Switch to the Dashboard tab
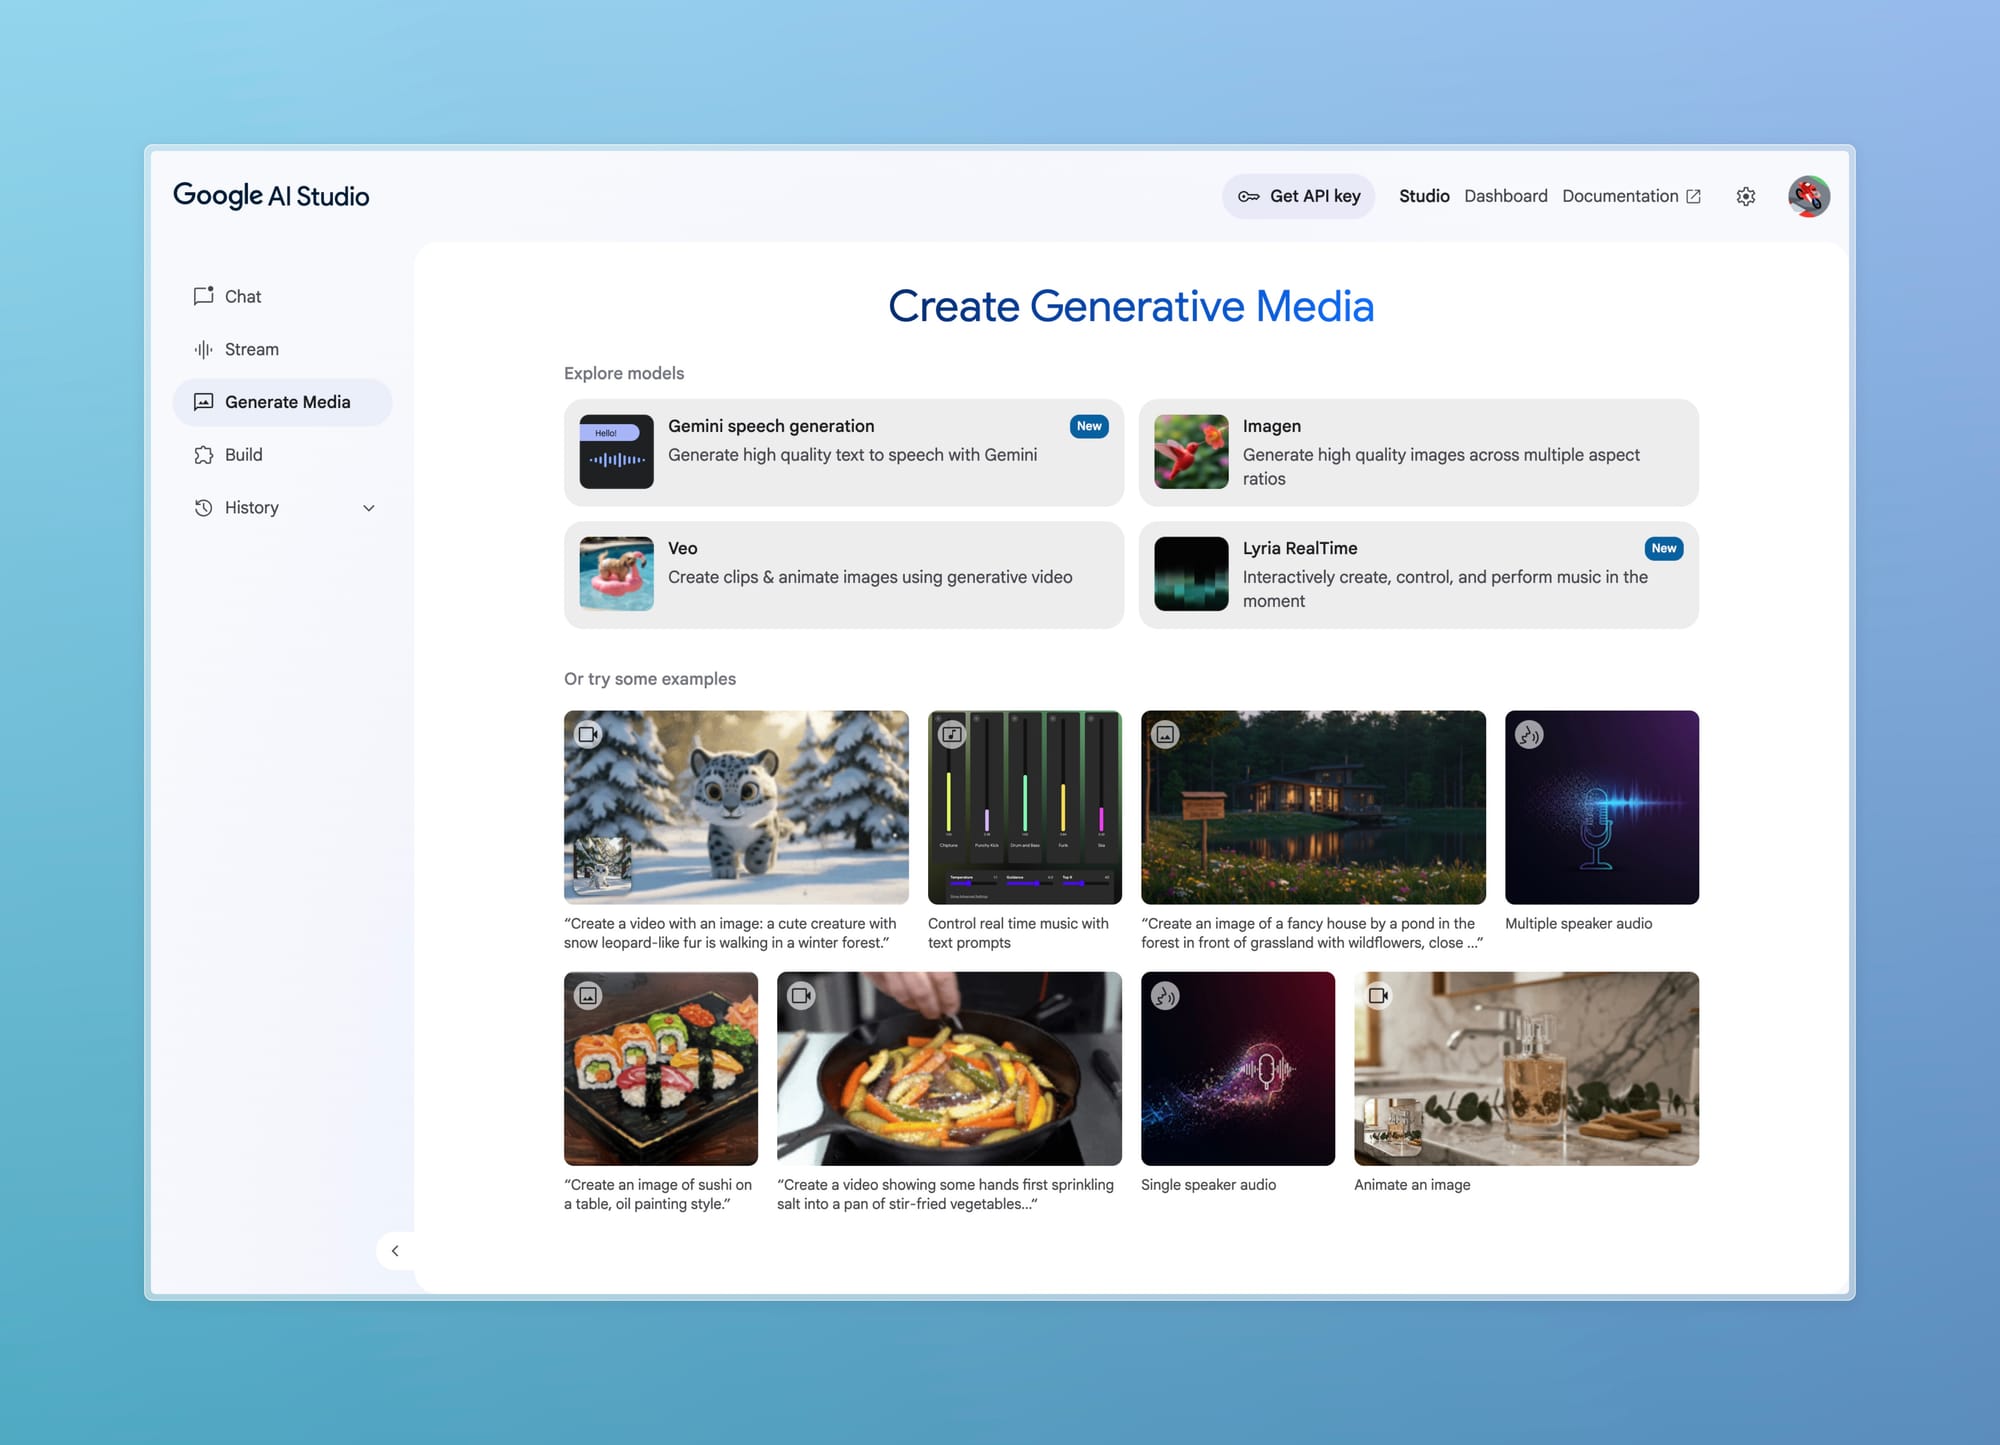 (1505, 196)
